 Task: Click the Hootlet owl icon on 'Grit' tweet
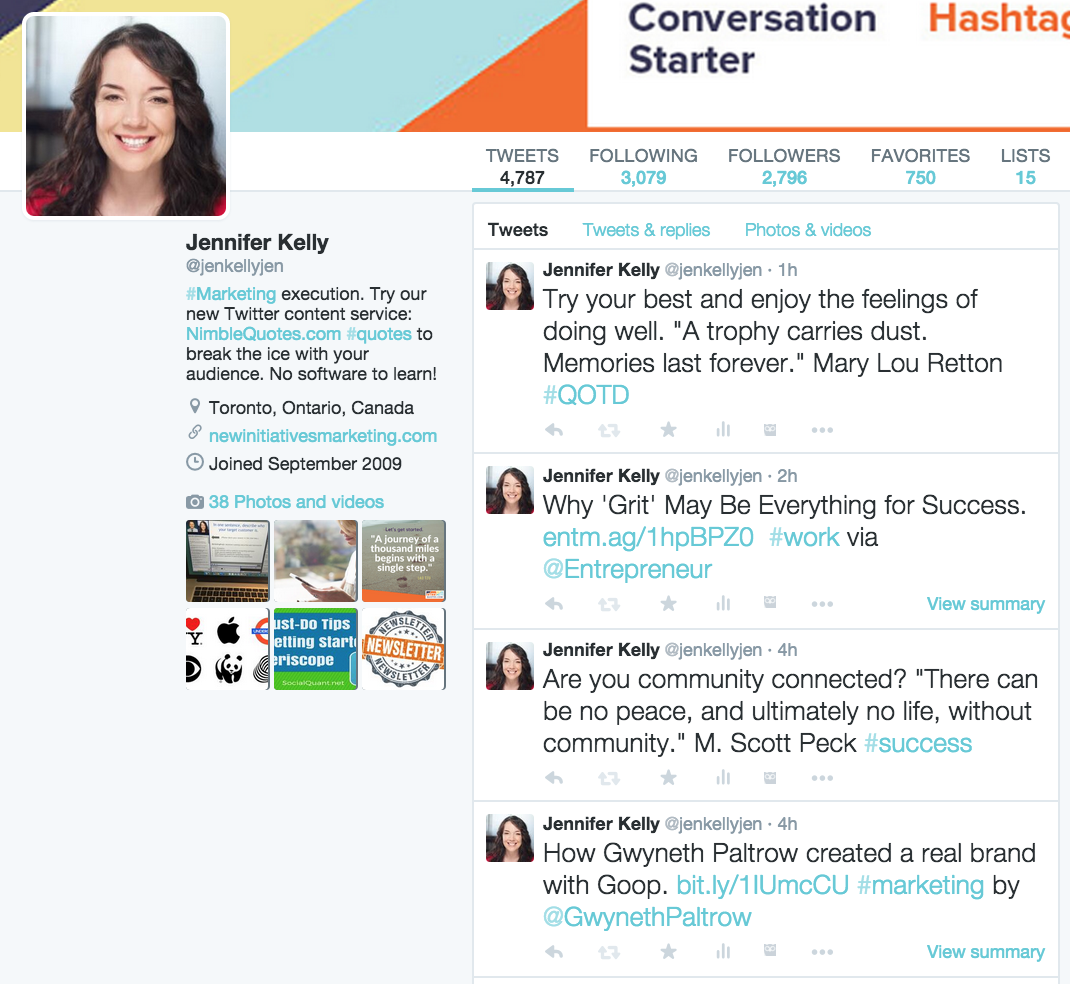770,603
